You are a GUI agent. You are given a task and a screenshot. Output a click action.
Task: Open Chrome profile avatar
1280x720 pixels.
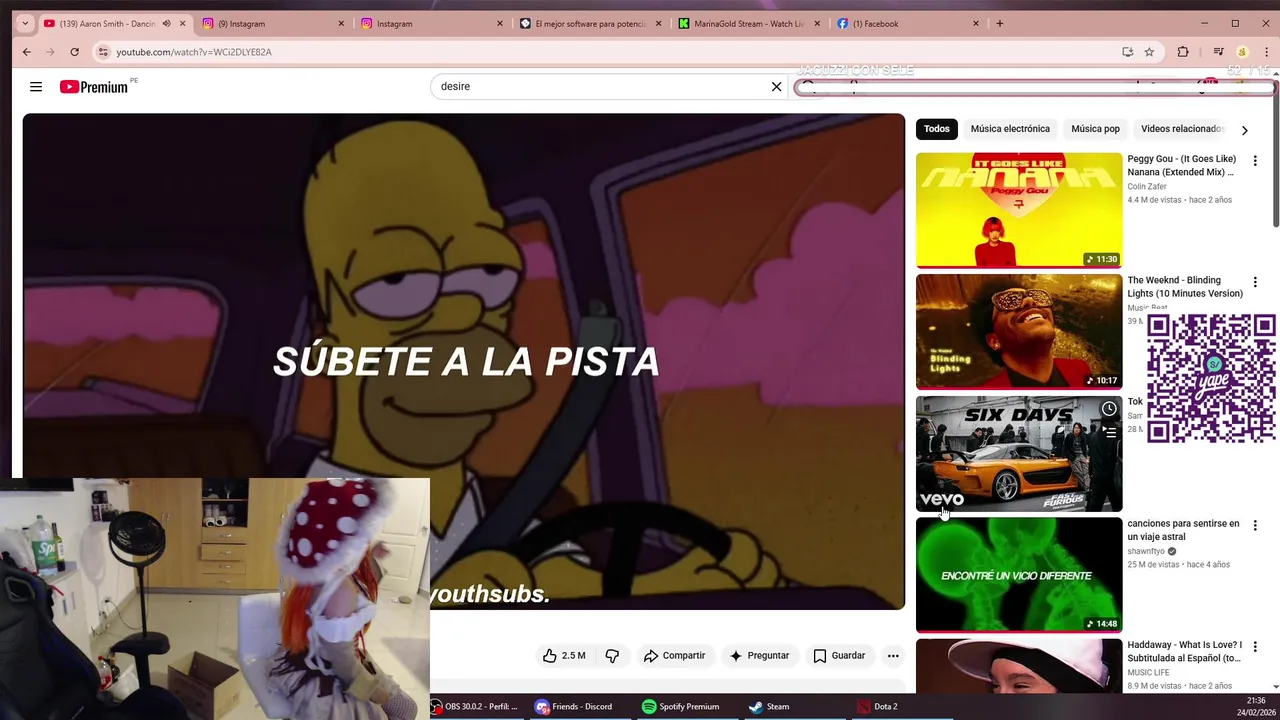(x=1242, y=52)
